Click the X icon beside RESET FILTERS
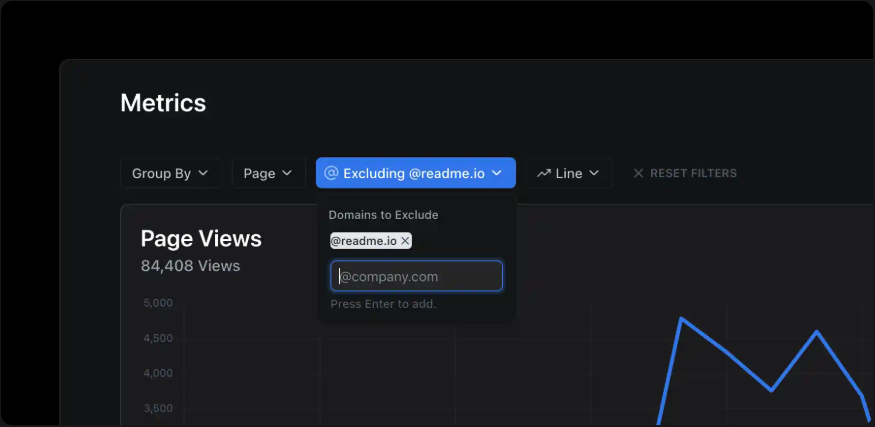The height and width of the screenshot is (427, 875). 638,173
